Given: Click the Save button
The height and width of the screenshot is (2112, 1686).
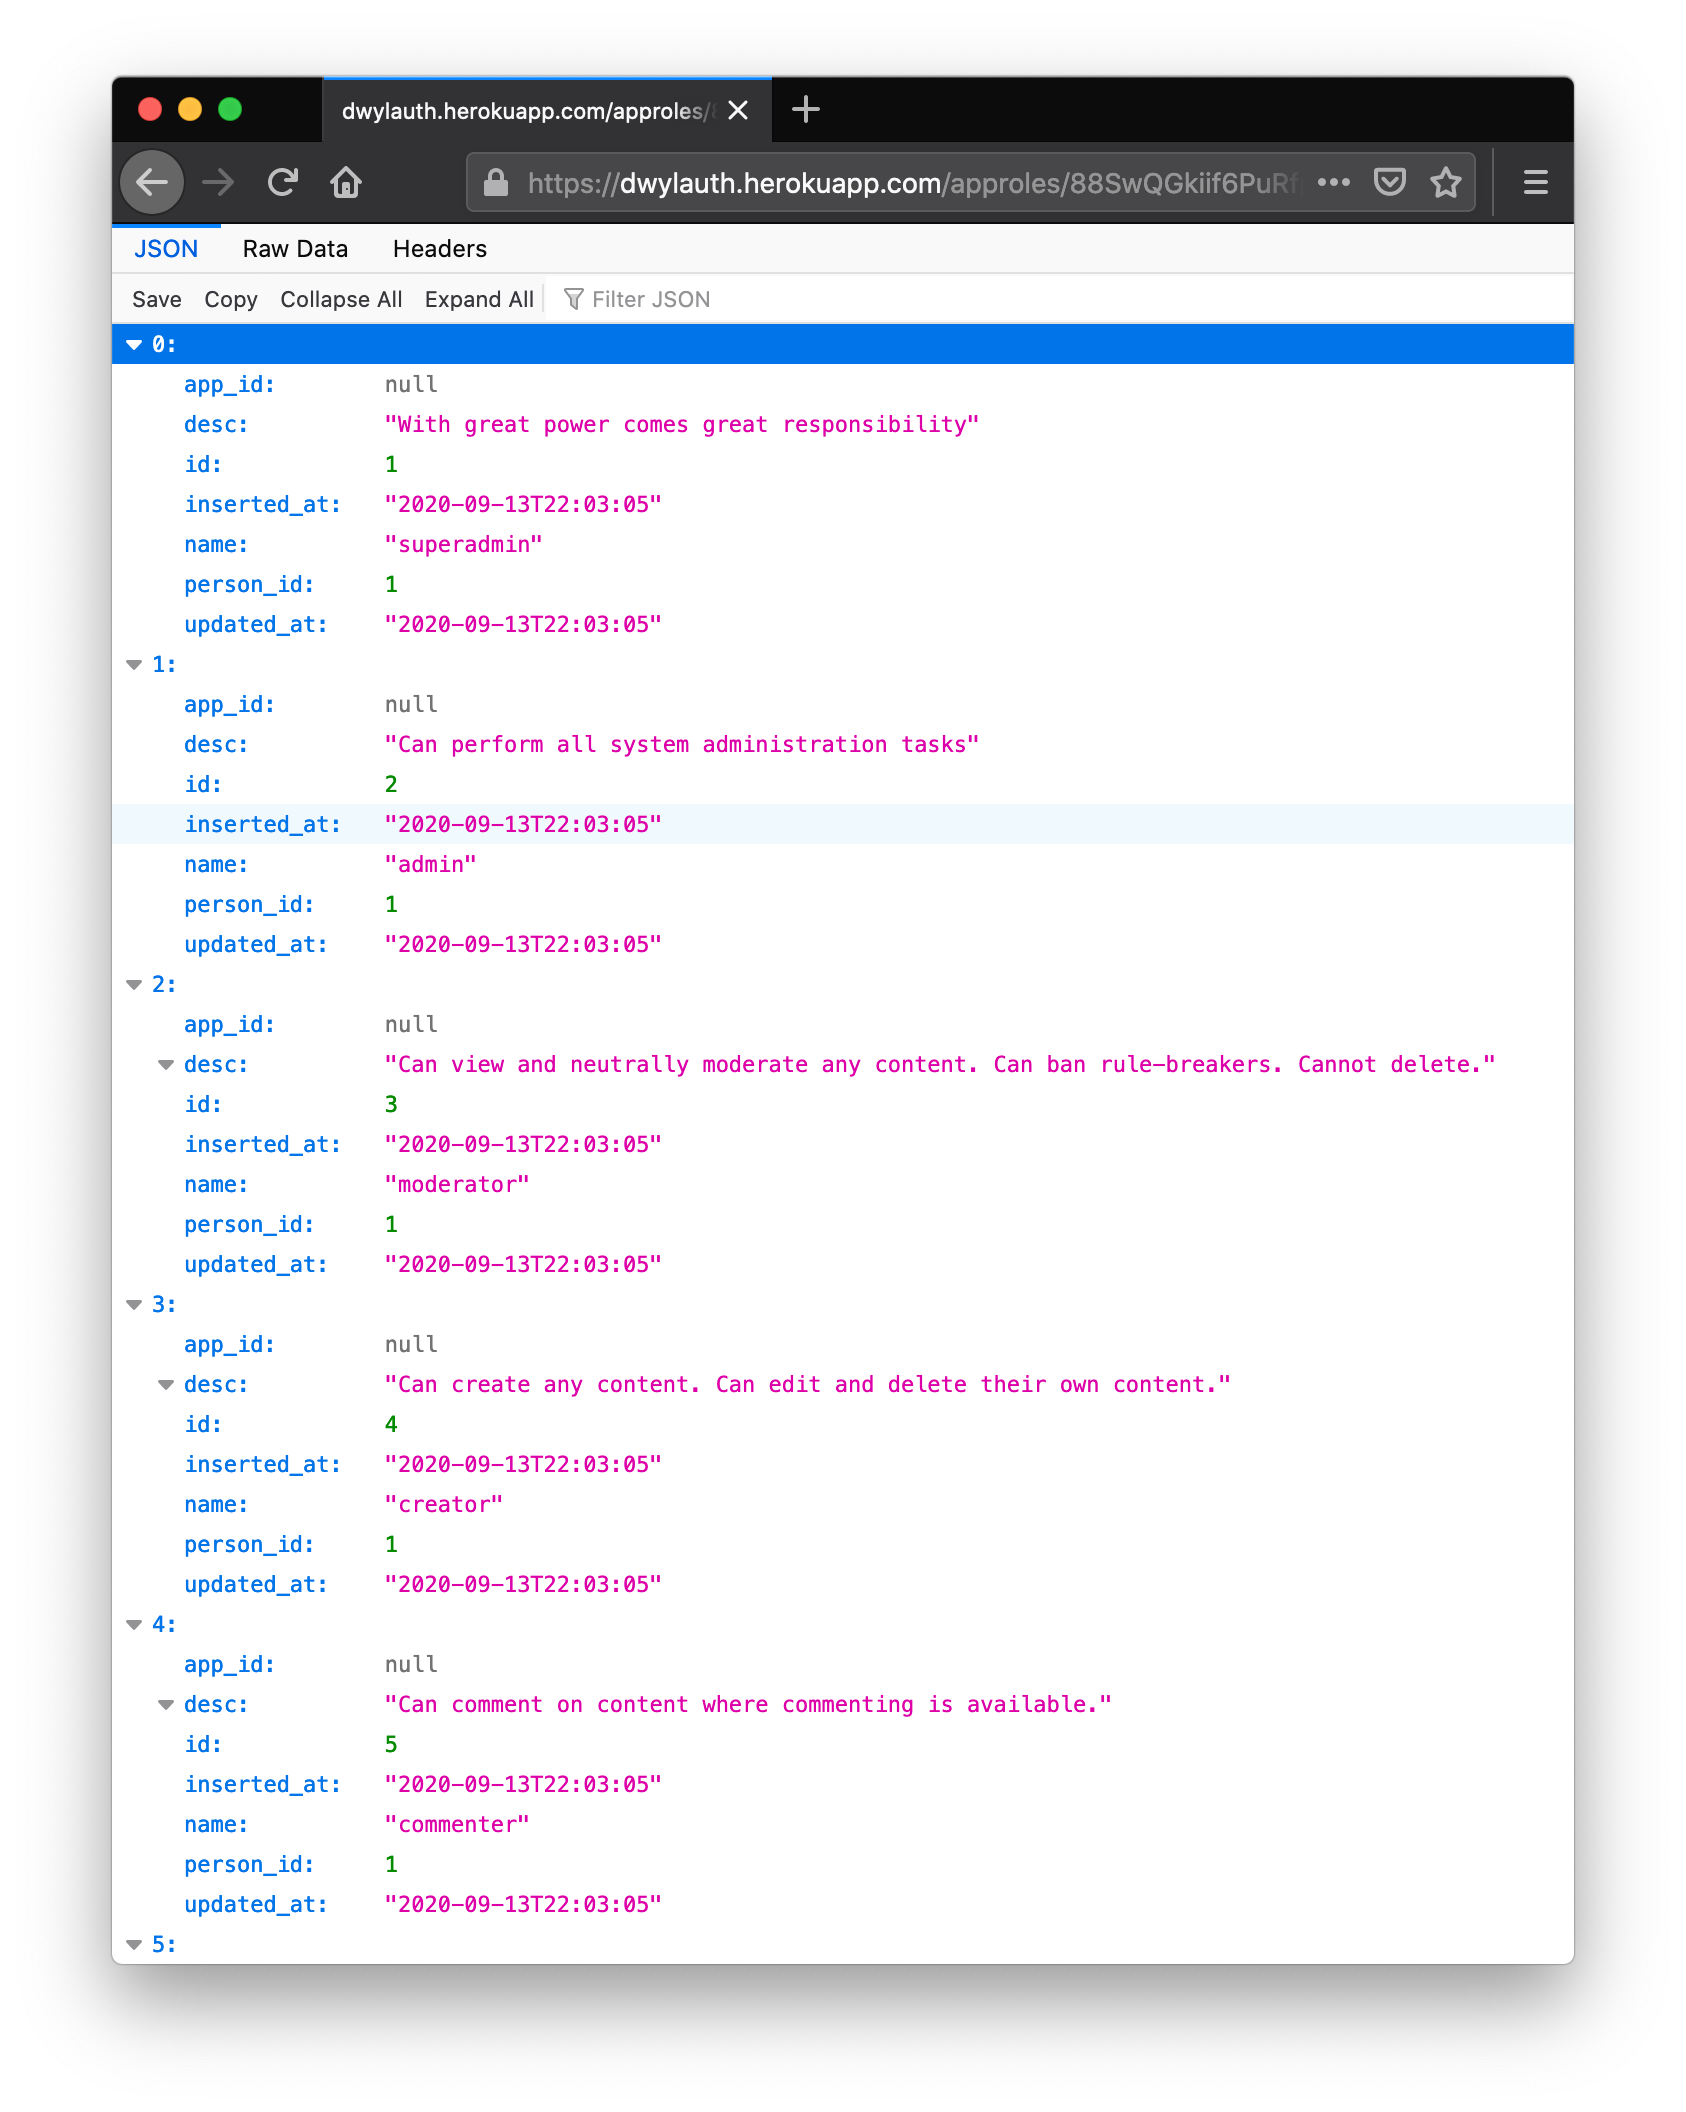Looking at the screenshot, I should pos(156,299).
